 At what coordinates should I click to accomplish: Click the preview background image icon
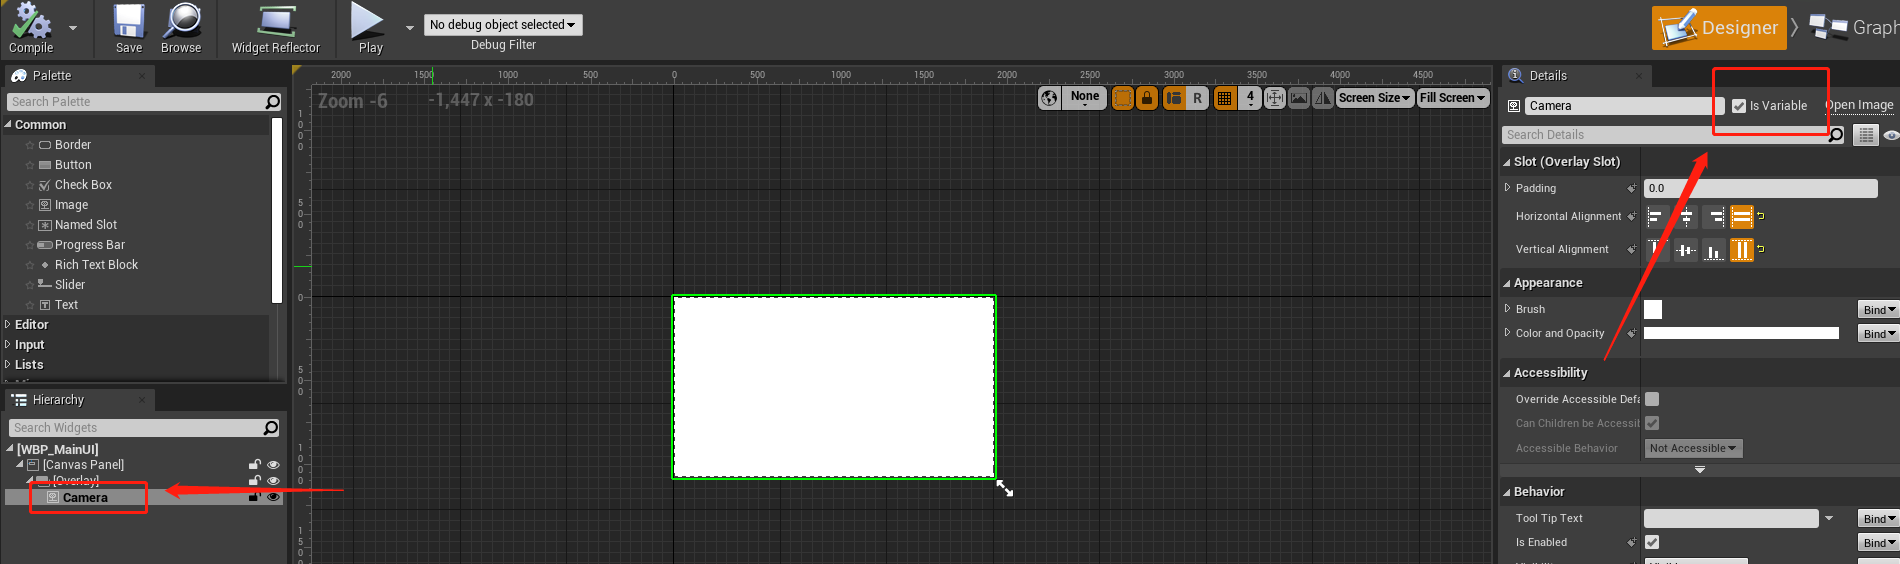point(1299,98)
